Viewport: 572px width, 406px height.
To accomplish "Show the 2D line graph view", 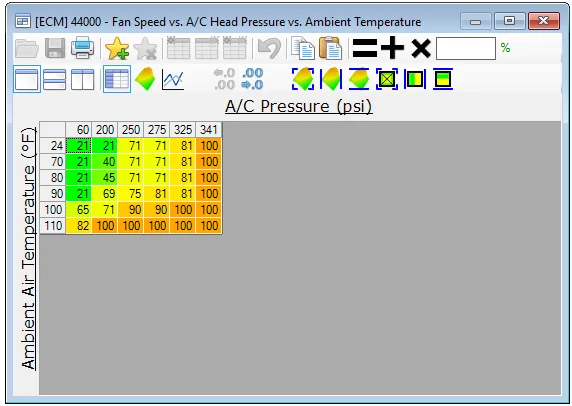I will pos(173,79).
